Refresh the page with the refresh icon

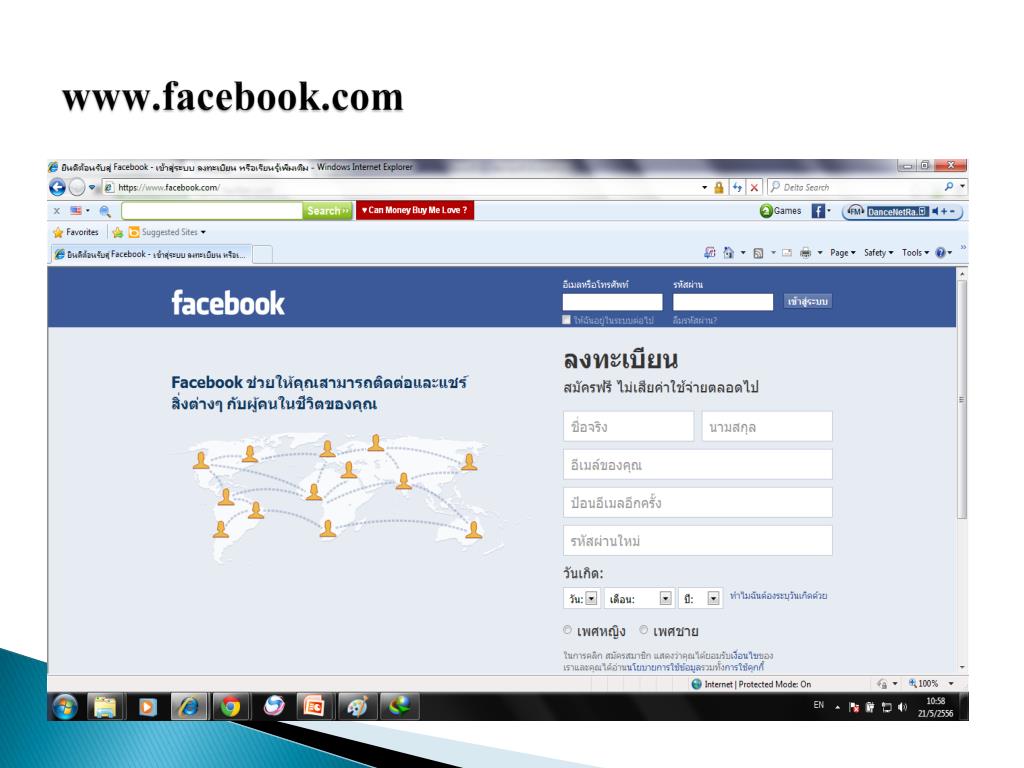coord(737,187)
